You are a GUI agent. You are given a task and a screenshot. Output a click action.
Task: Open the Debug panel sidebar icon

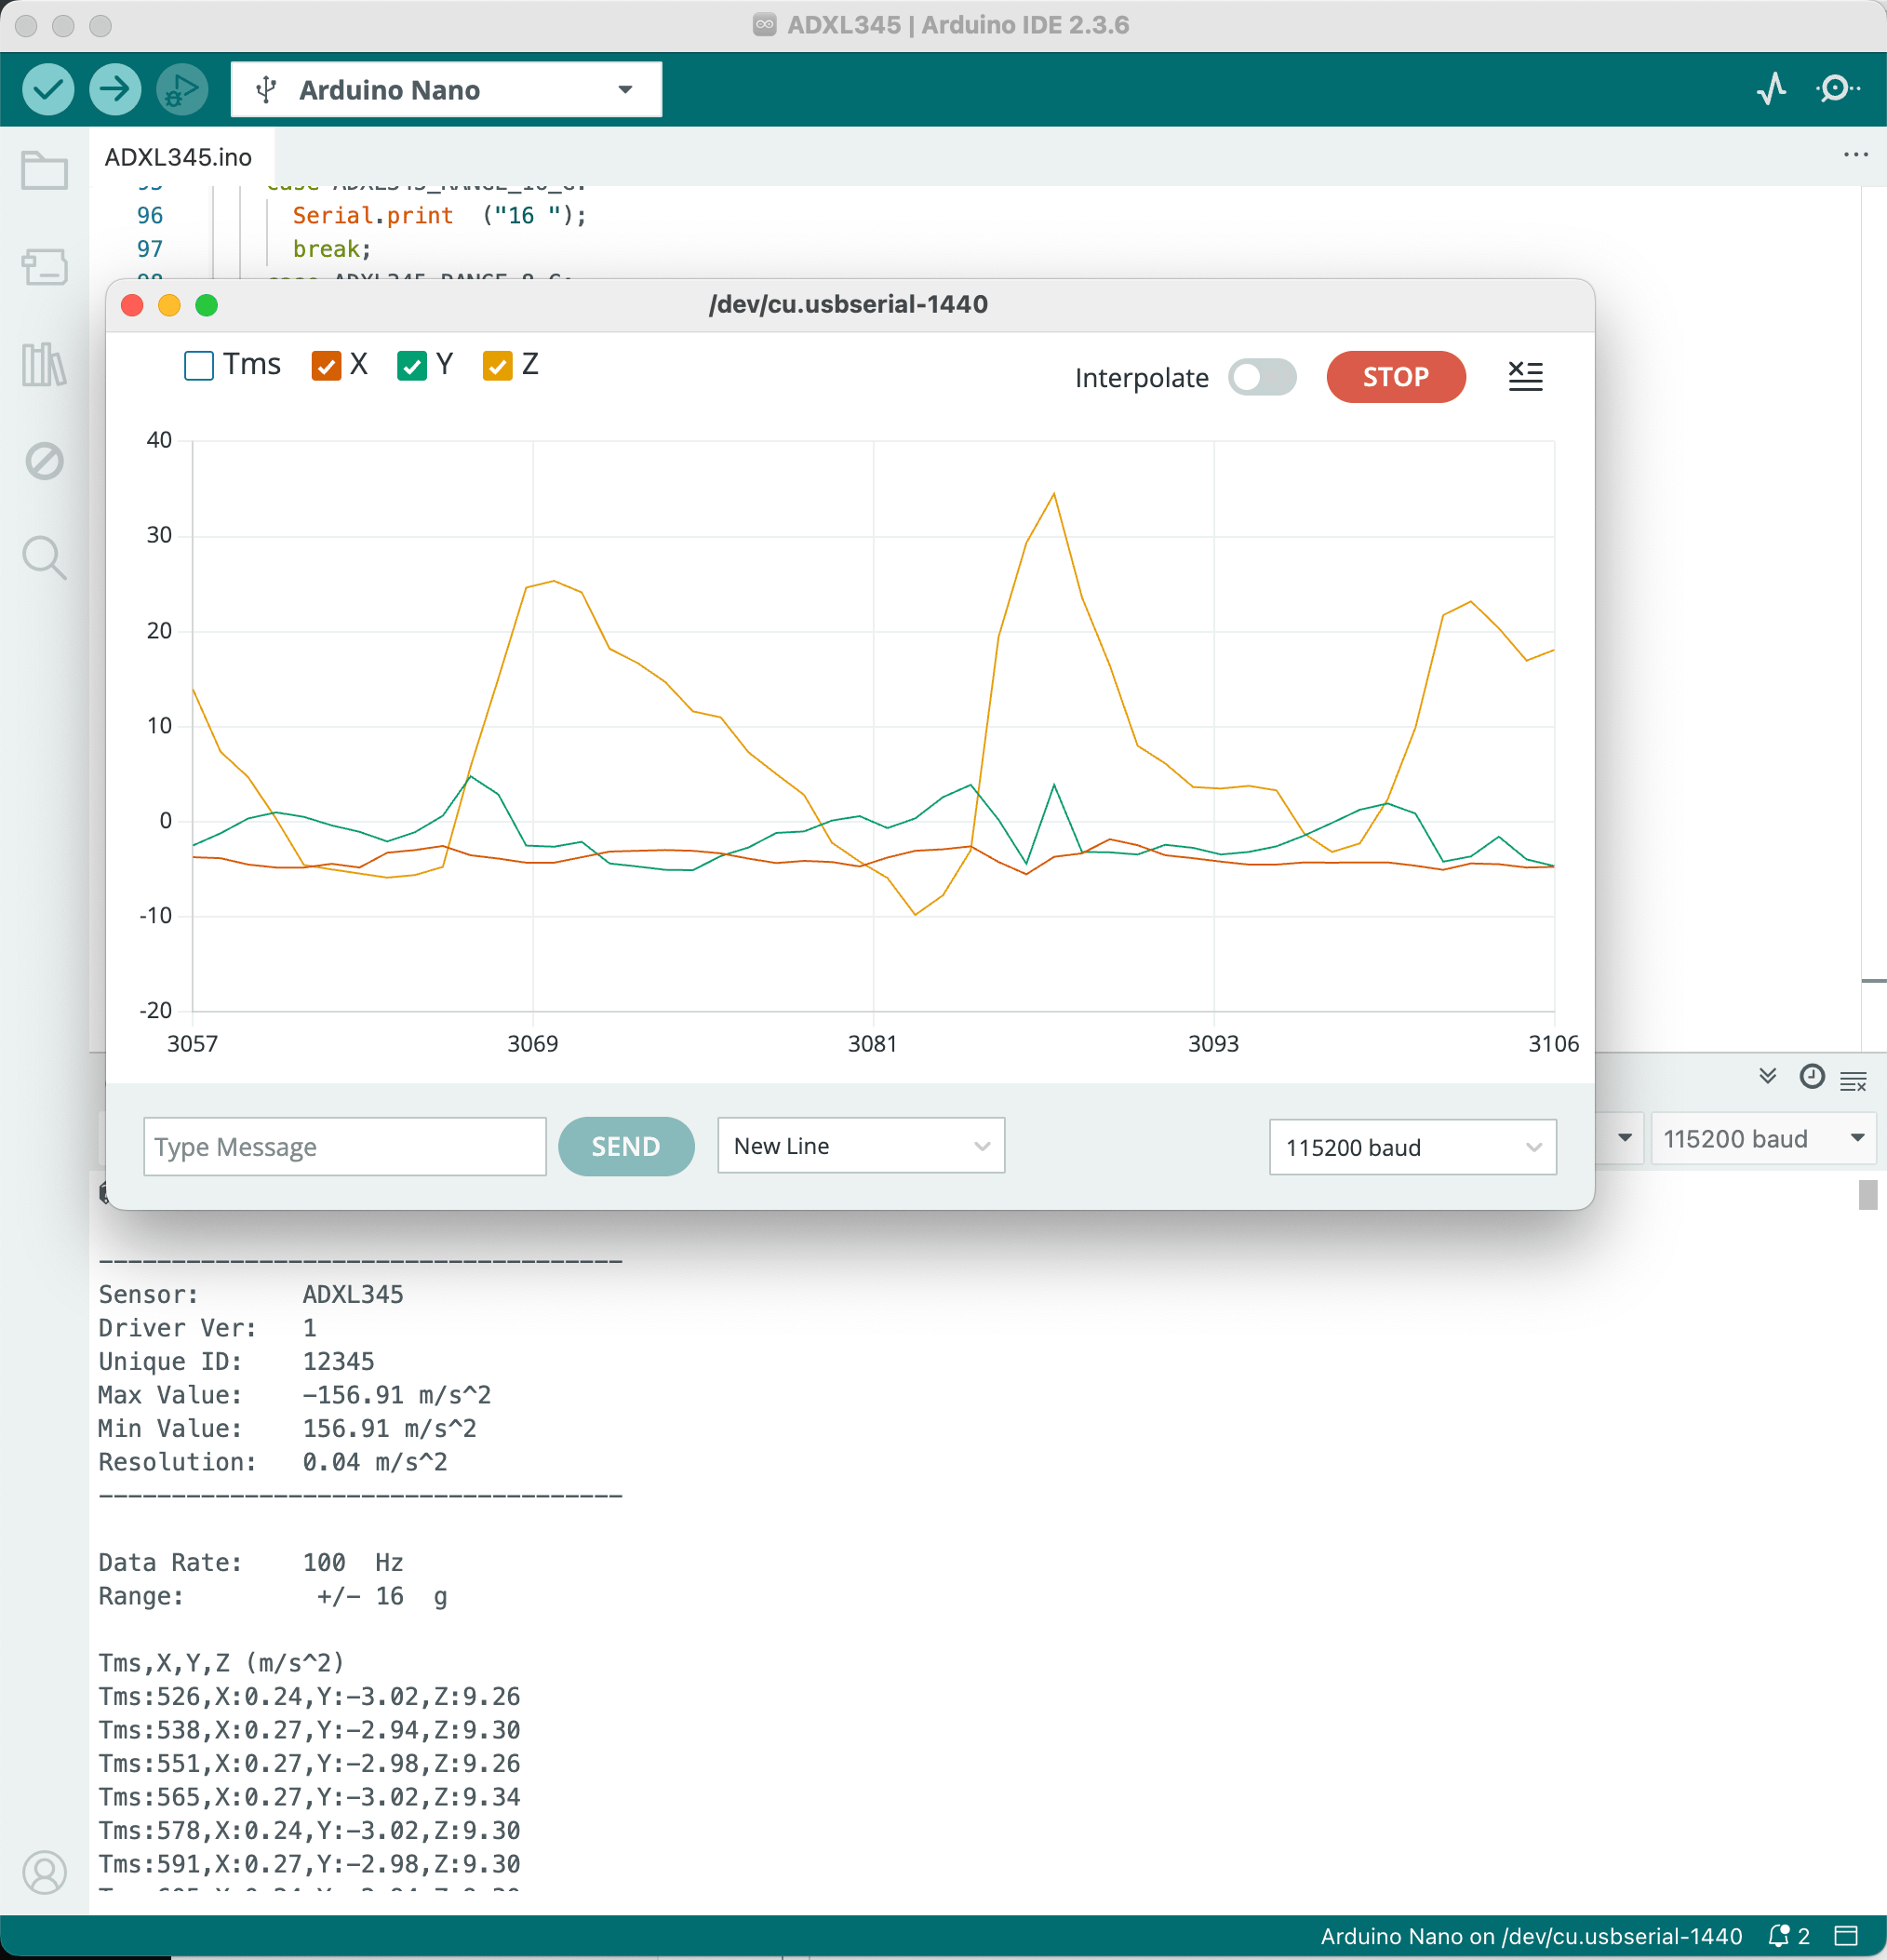tap(45, 461)
